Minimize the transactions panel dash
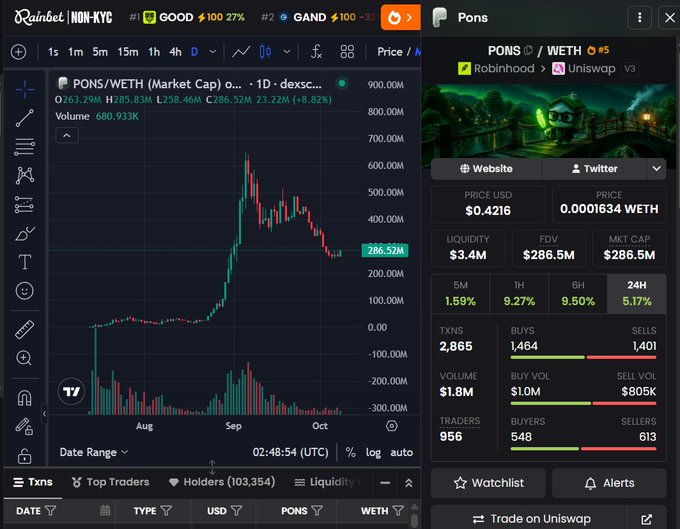 tap(385, 483)
